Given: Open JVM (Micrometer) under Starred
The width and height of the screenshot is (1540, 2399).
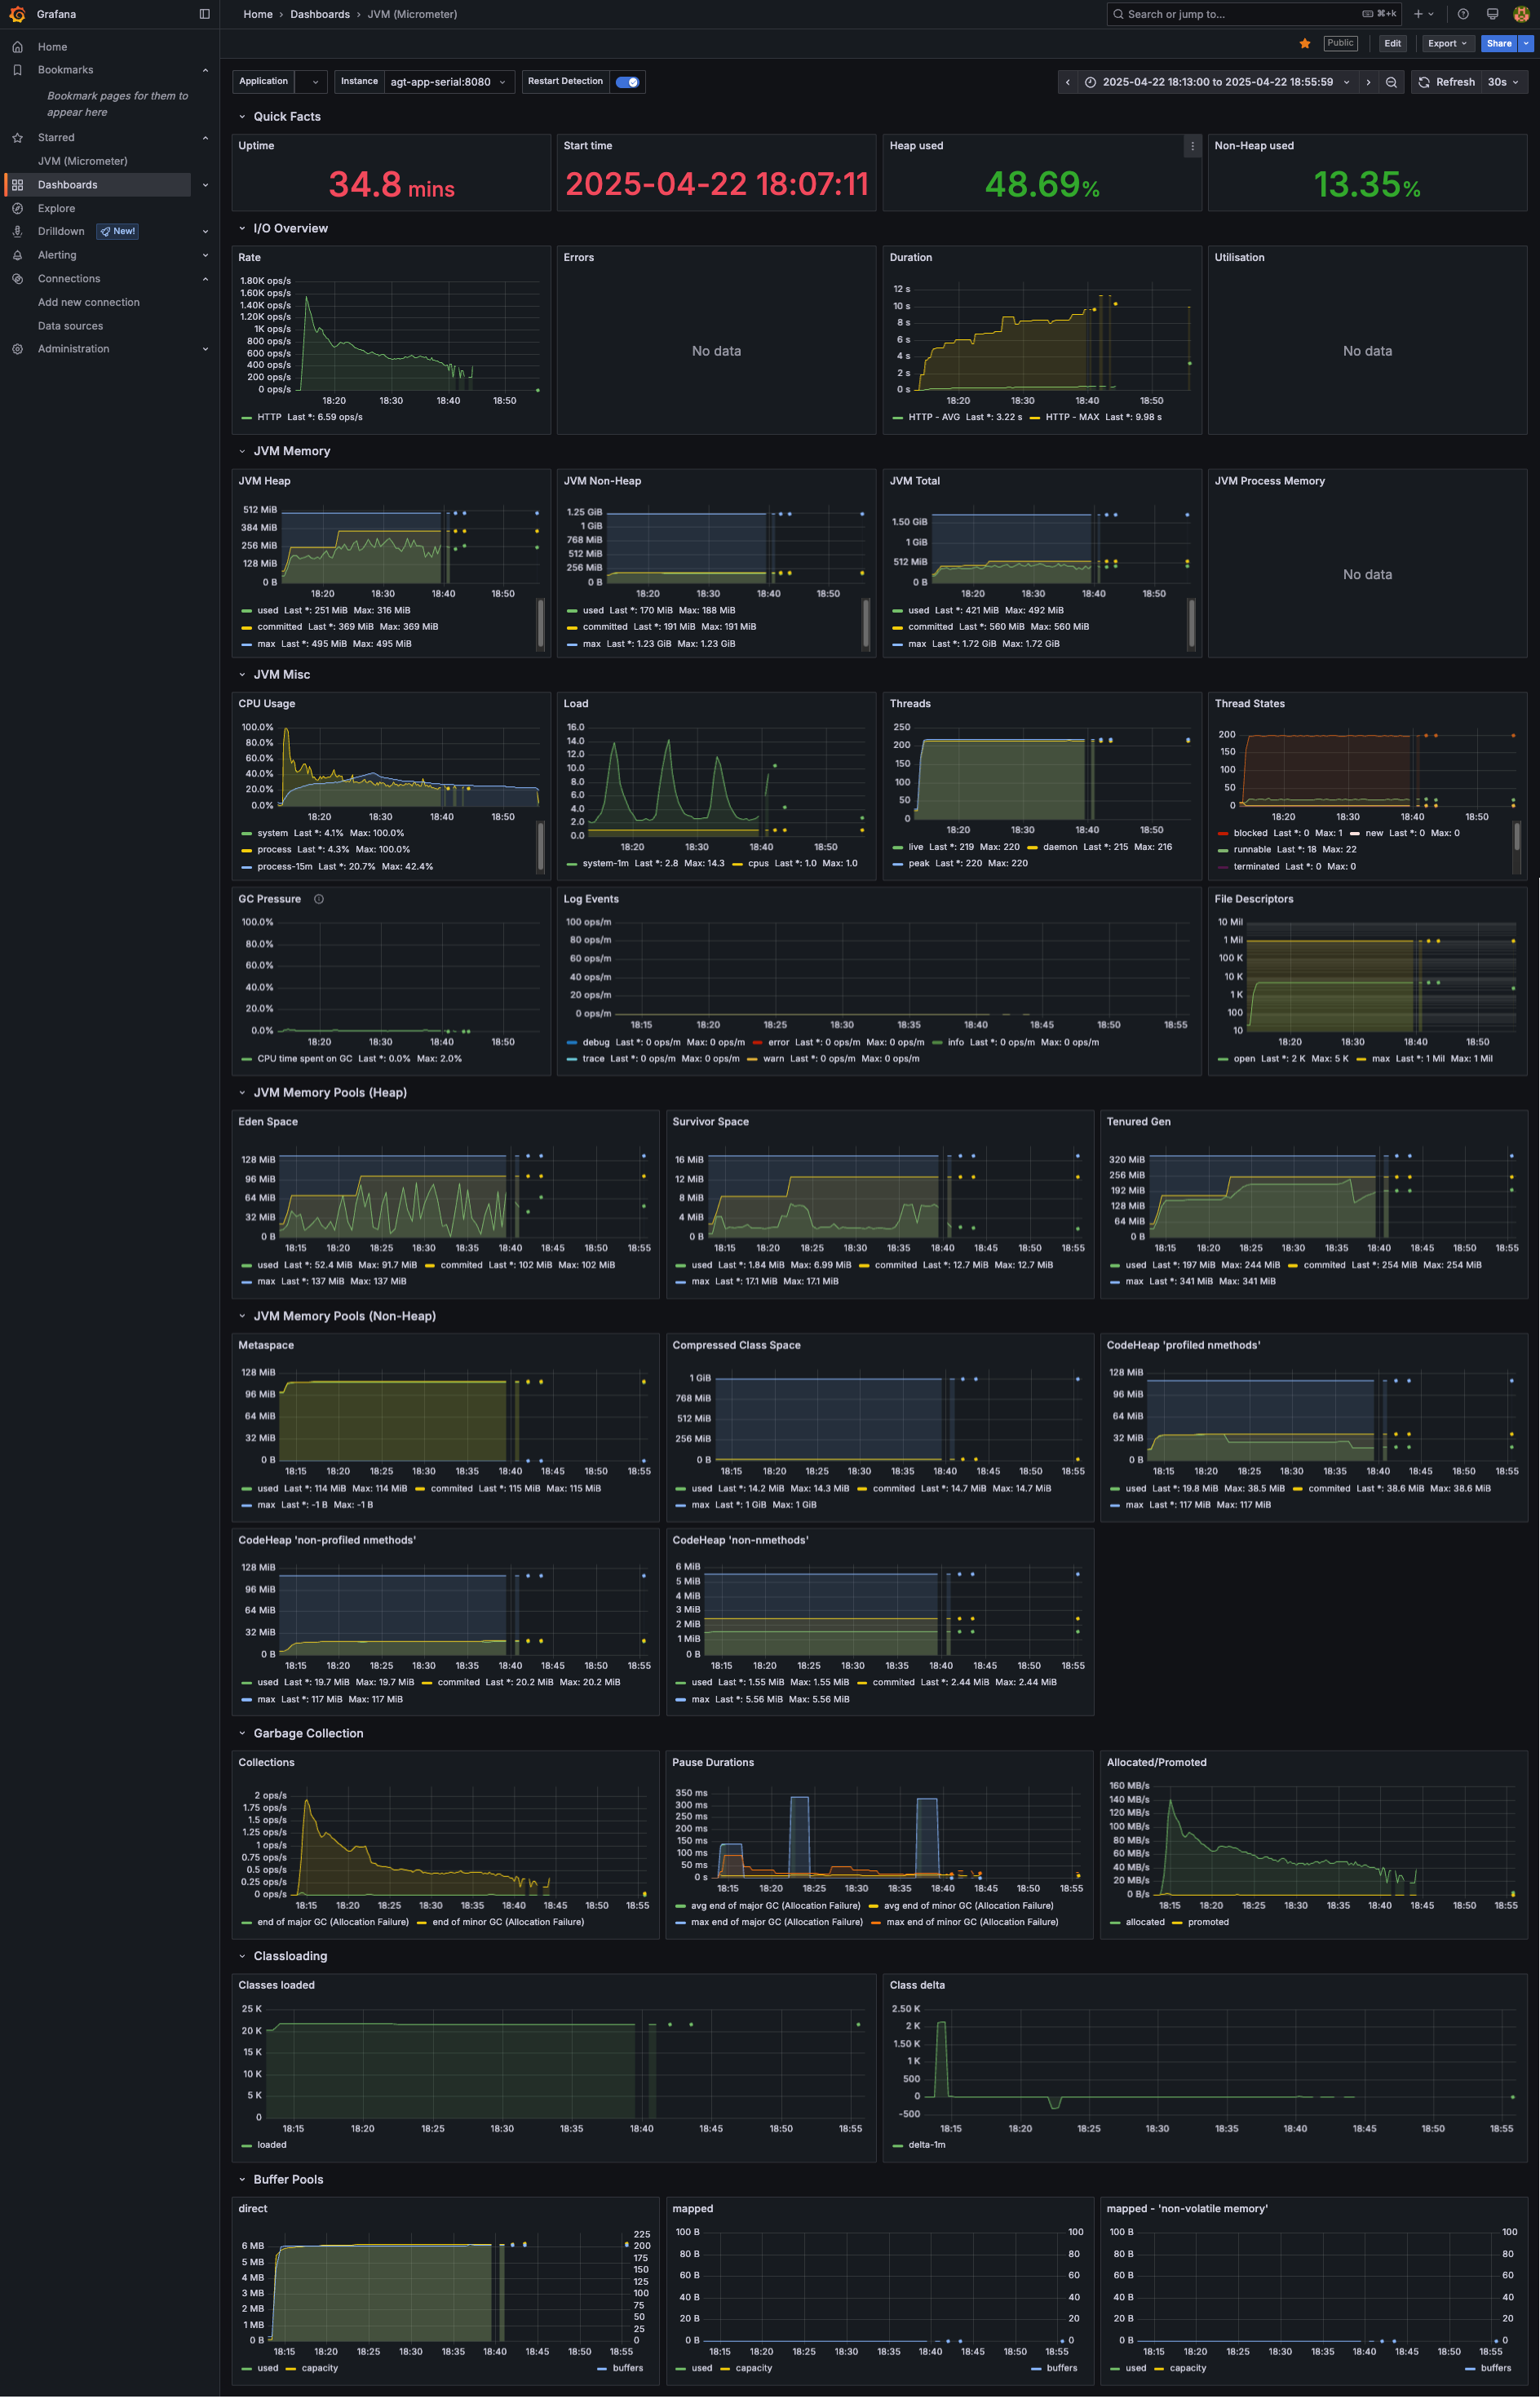Looking at the screenshot, I should pyautogui.click(x=83, y=161).
